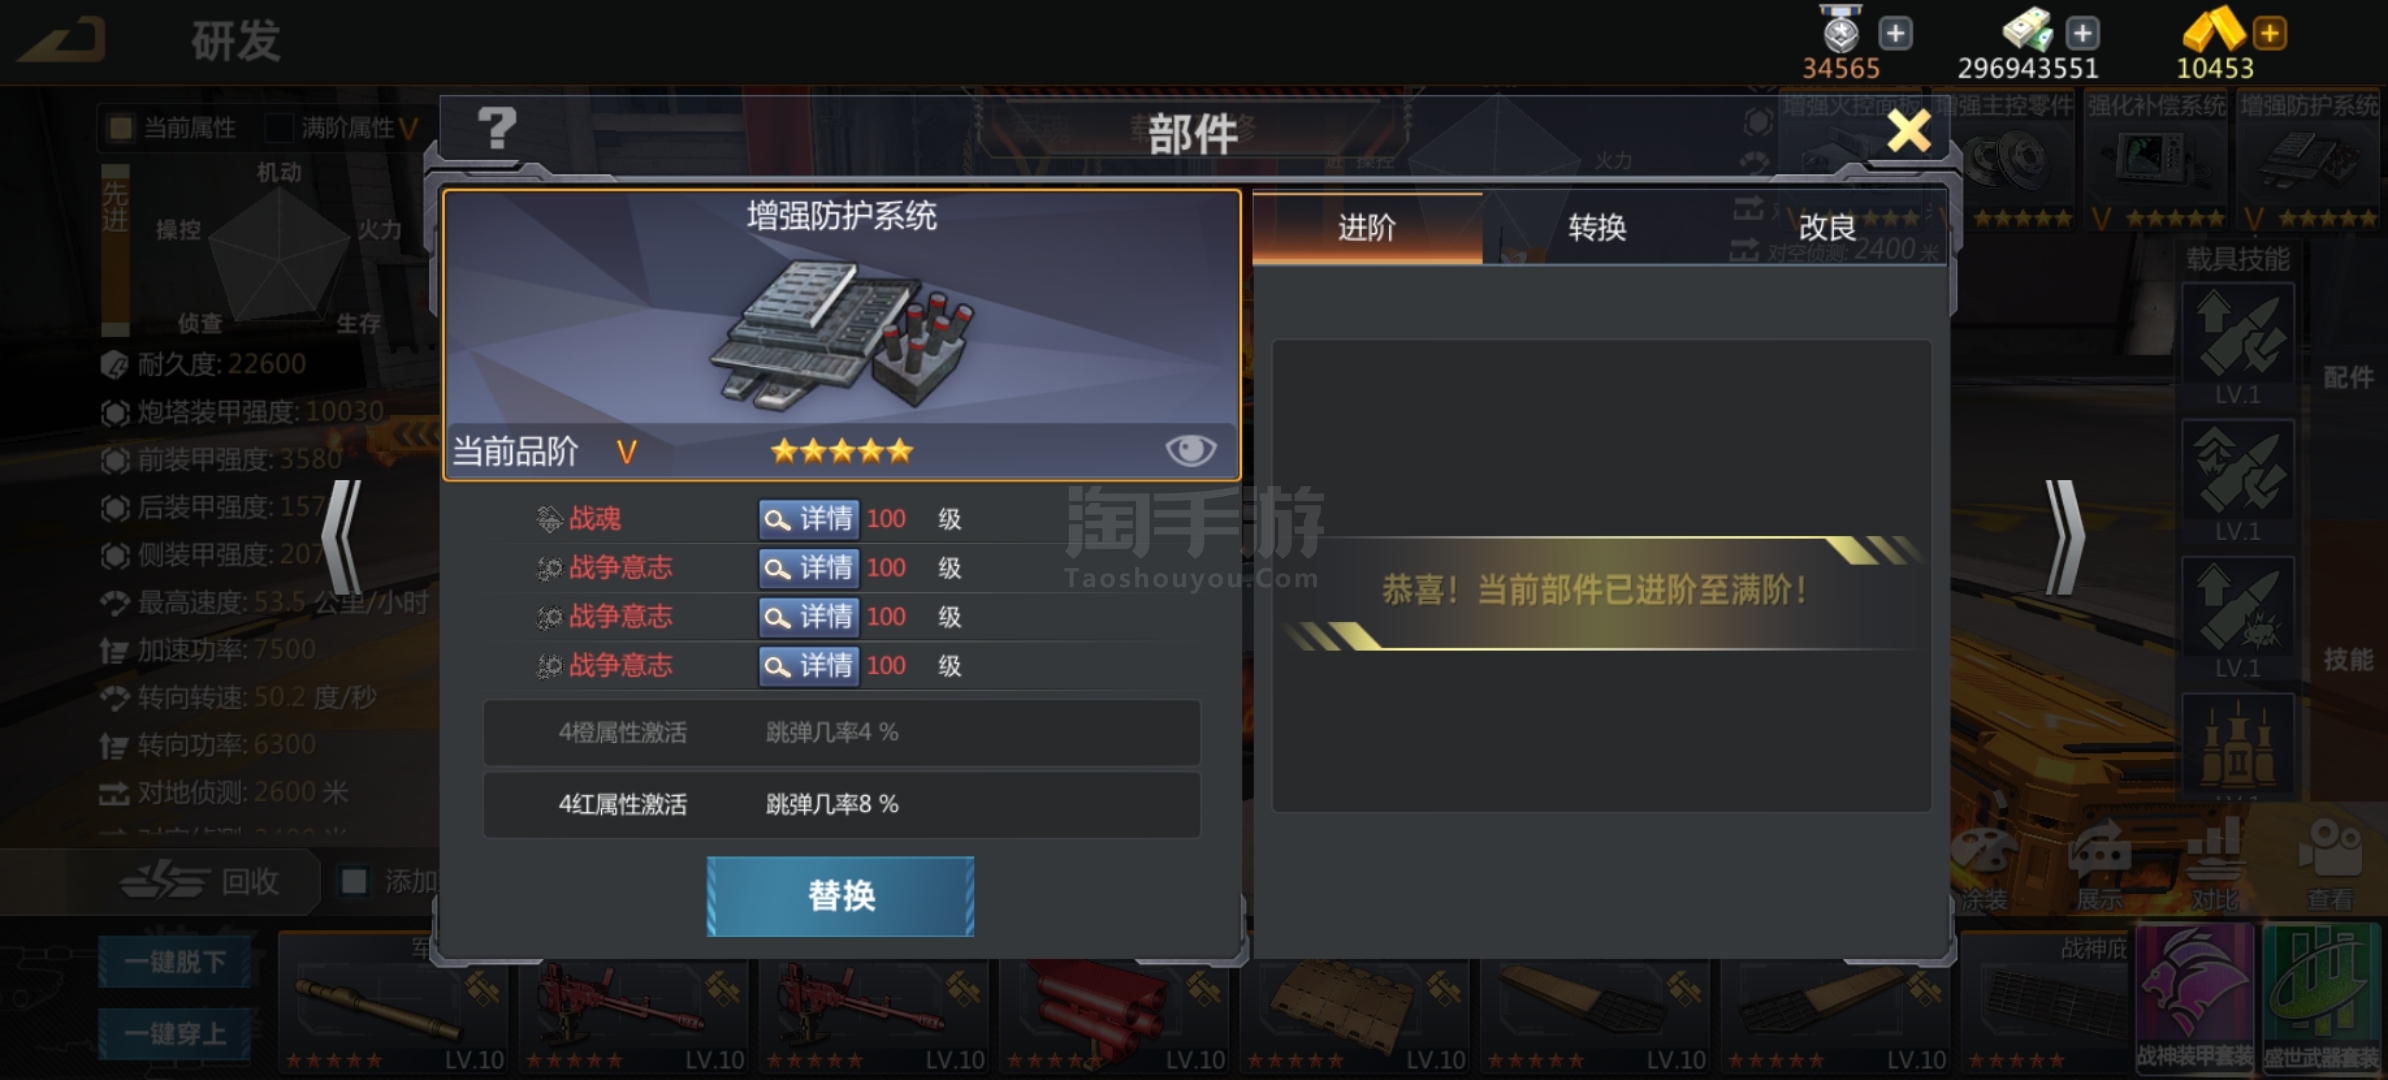This screenshot has width=2388, height=1080.
Task: Go to next part with right chevron
Action: [2064, 537]
